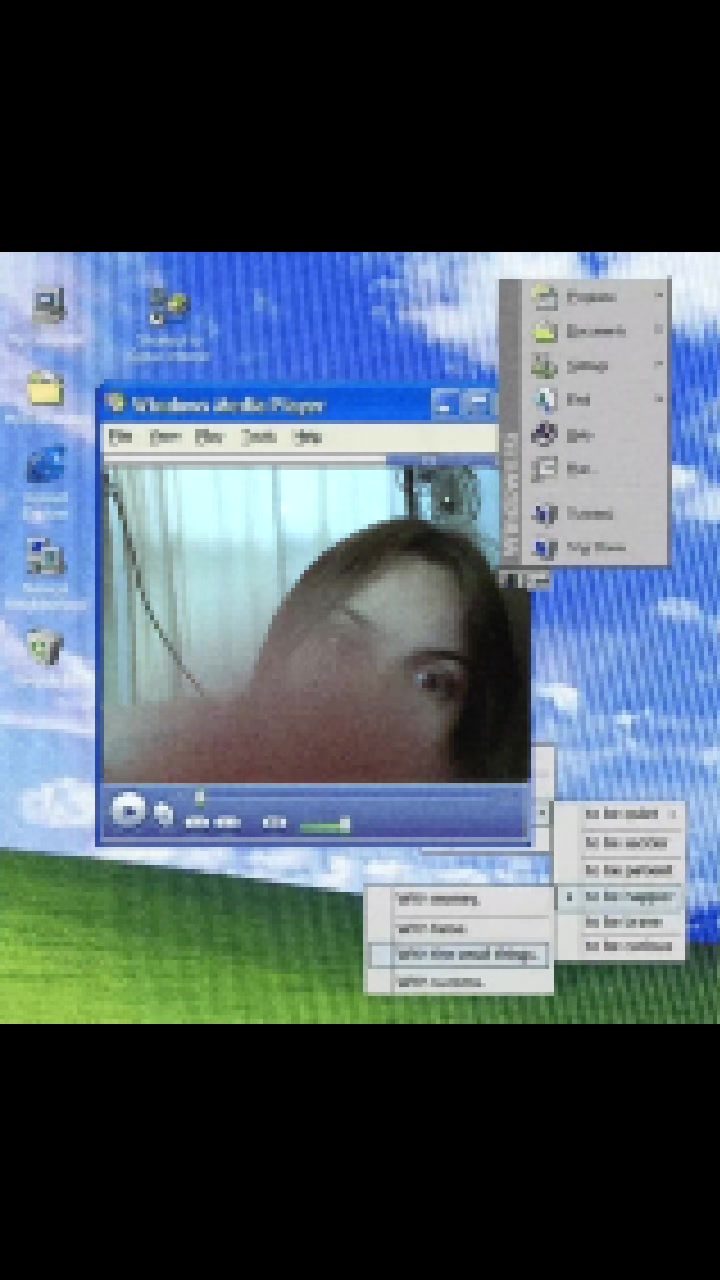Select "Documents" in the Start menu
This screenshot has height=1280, width=720.
(x=596, y=330)
